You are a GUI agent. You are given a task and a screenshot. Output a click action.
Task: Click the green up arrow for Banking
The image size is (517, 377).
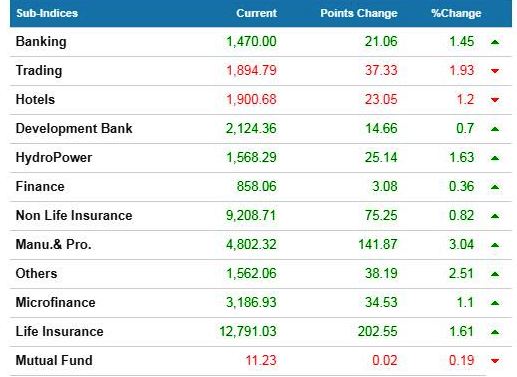coord(495,42)
